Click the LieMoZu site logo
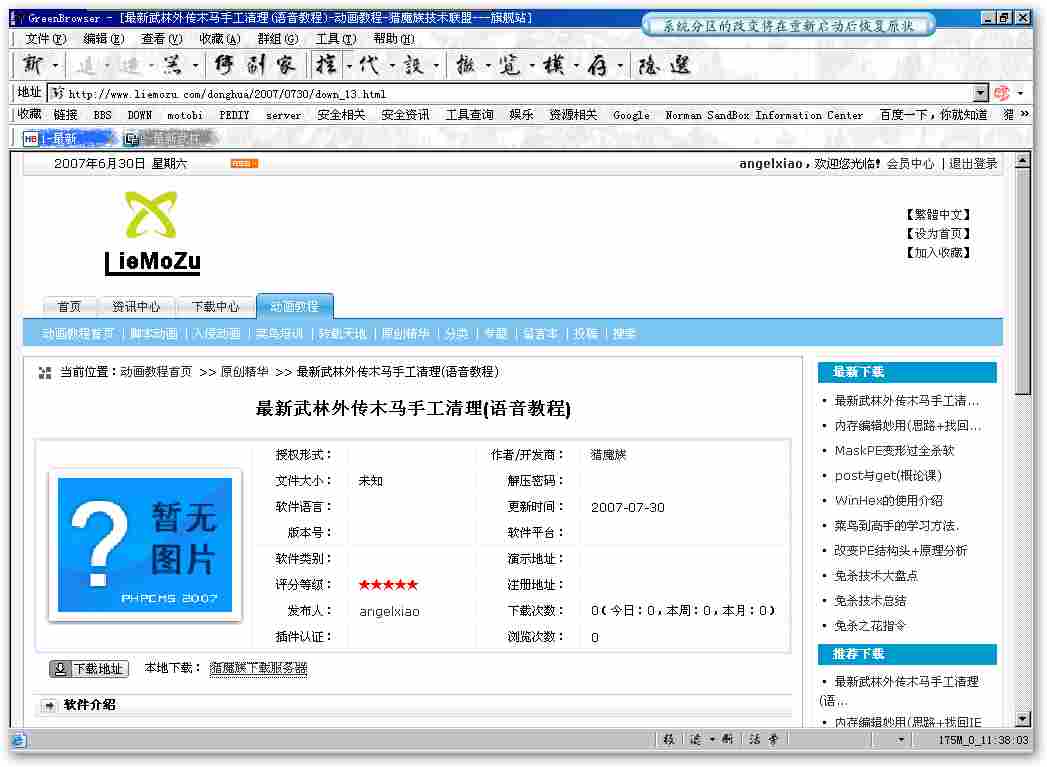1047x767 pixels. (x=152, y=234)
